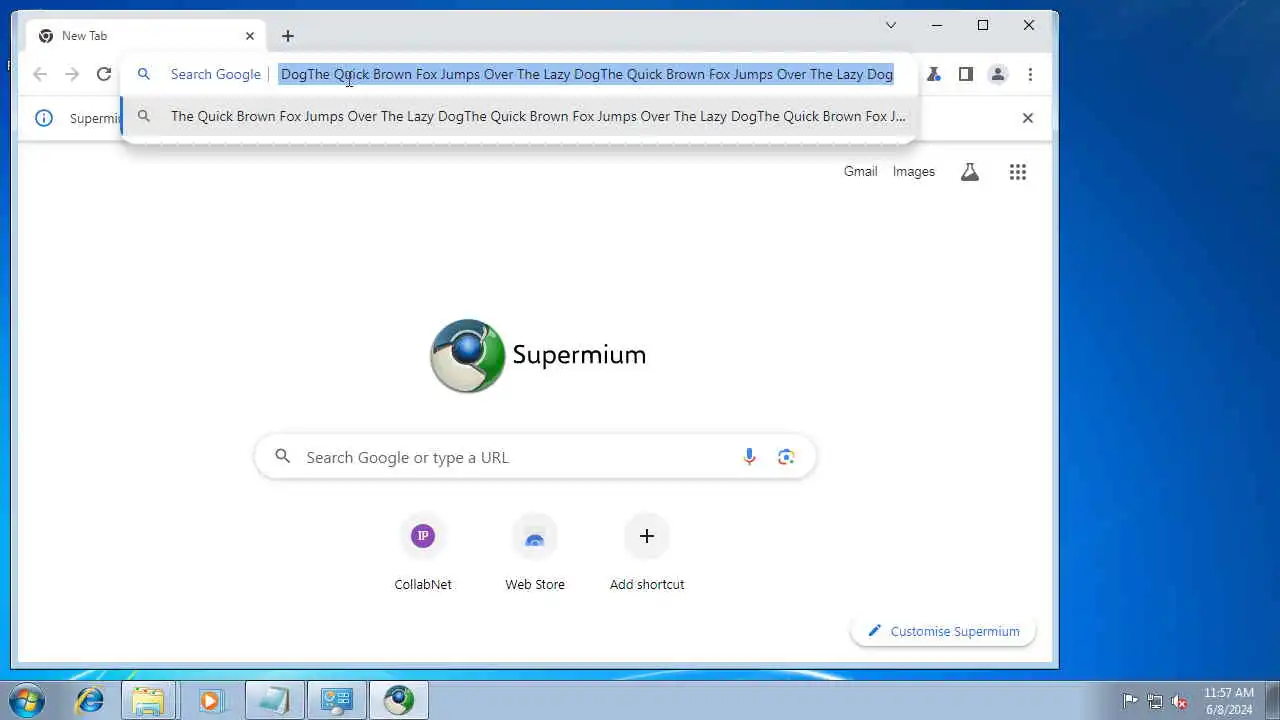Open the clock showing 11:57 AM
This screenshot has width=1280, height=720.
[x=1229, y=701]
